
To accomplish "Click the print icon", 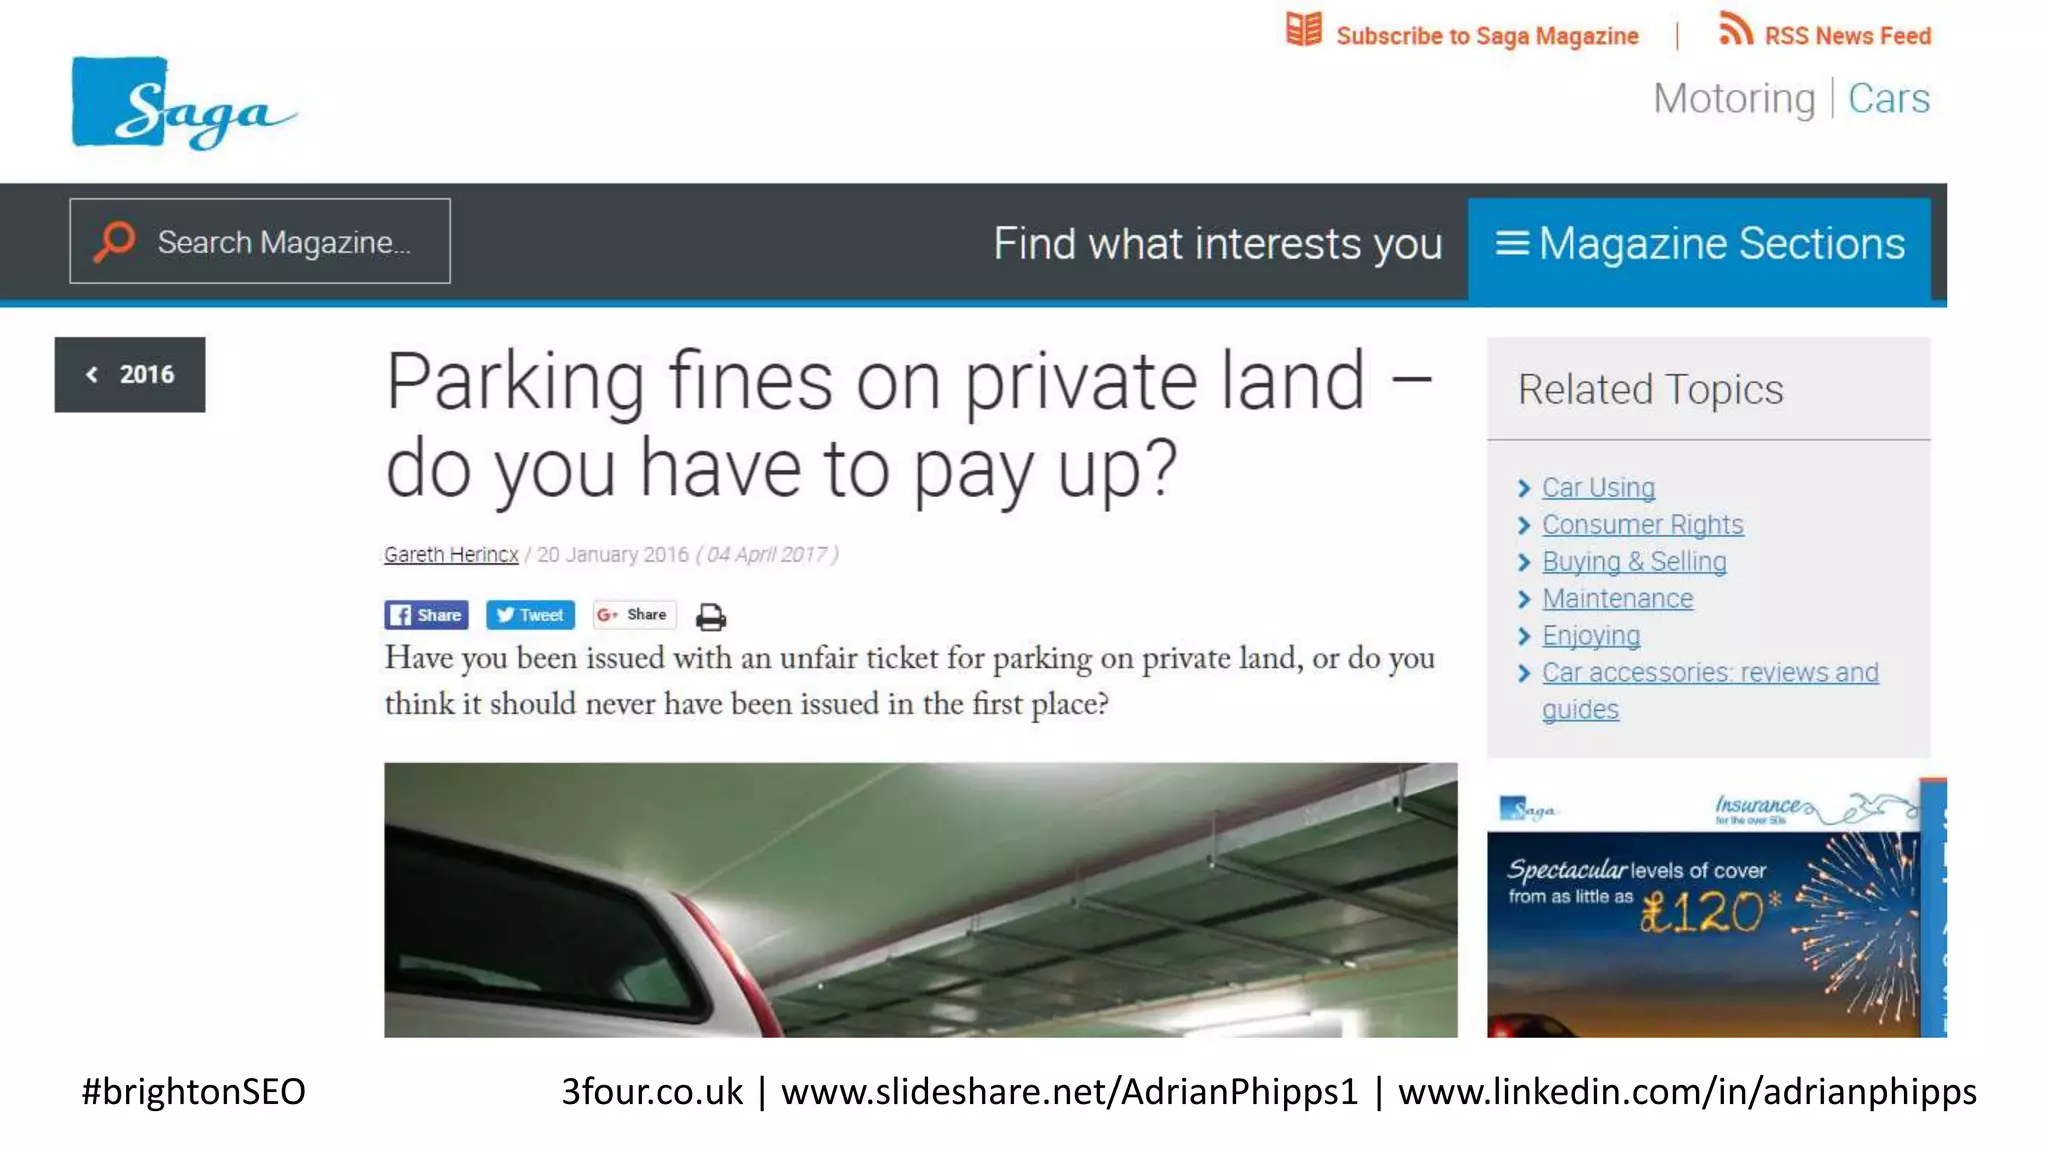I will pos(711,616).
